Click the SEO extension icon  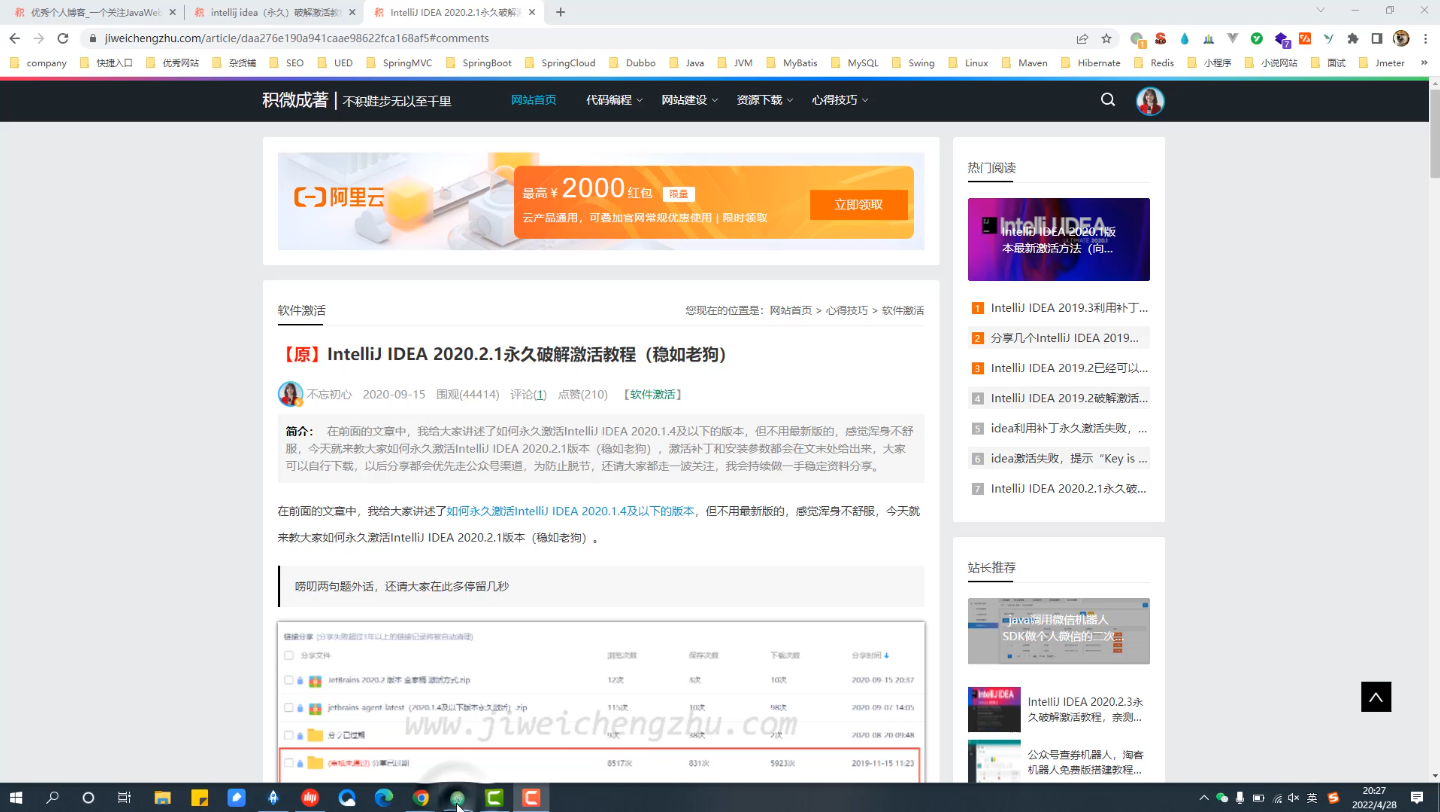[x=1161, y=38]
